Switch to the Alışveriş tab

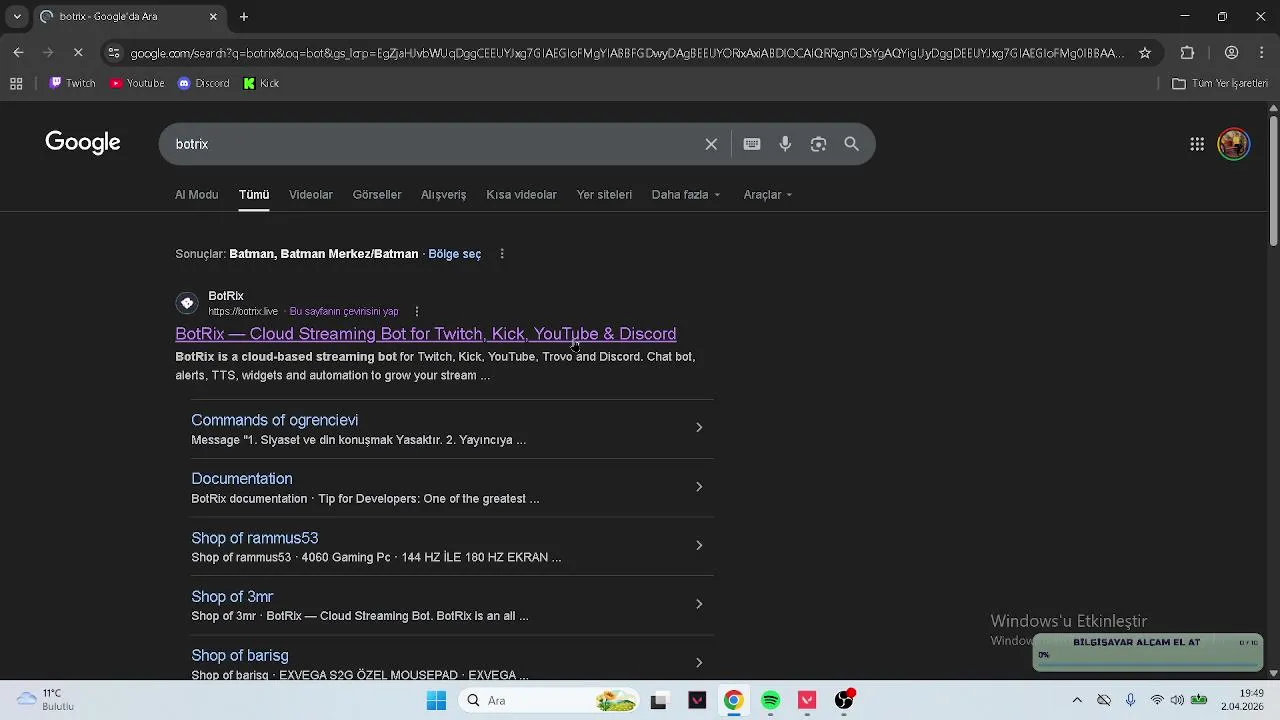click(443, 195)
